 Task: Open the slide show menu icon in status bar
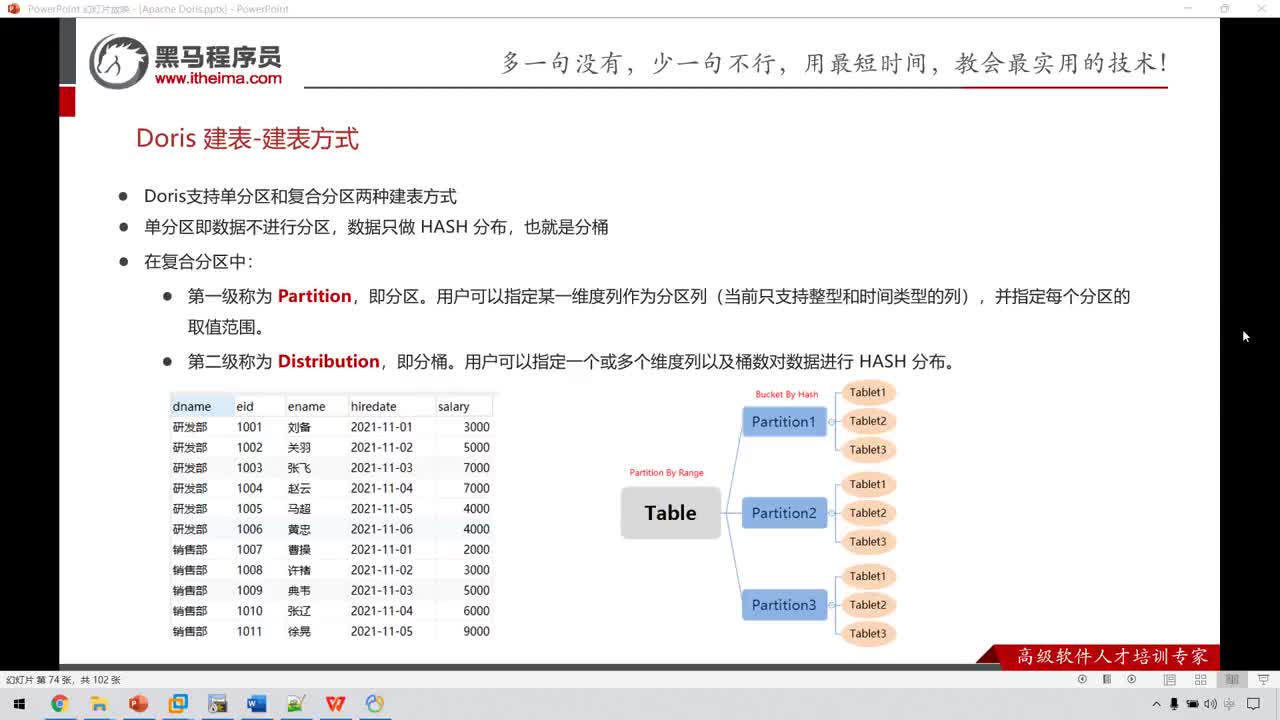[x=1107, y=679]
